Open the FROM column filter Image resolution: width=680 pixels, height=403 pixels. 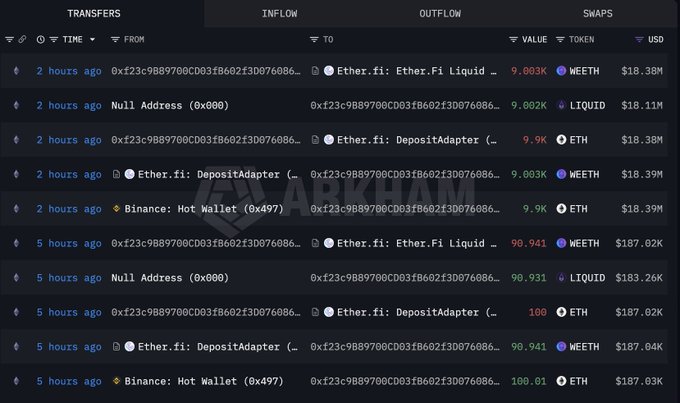tap(115, 39)
